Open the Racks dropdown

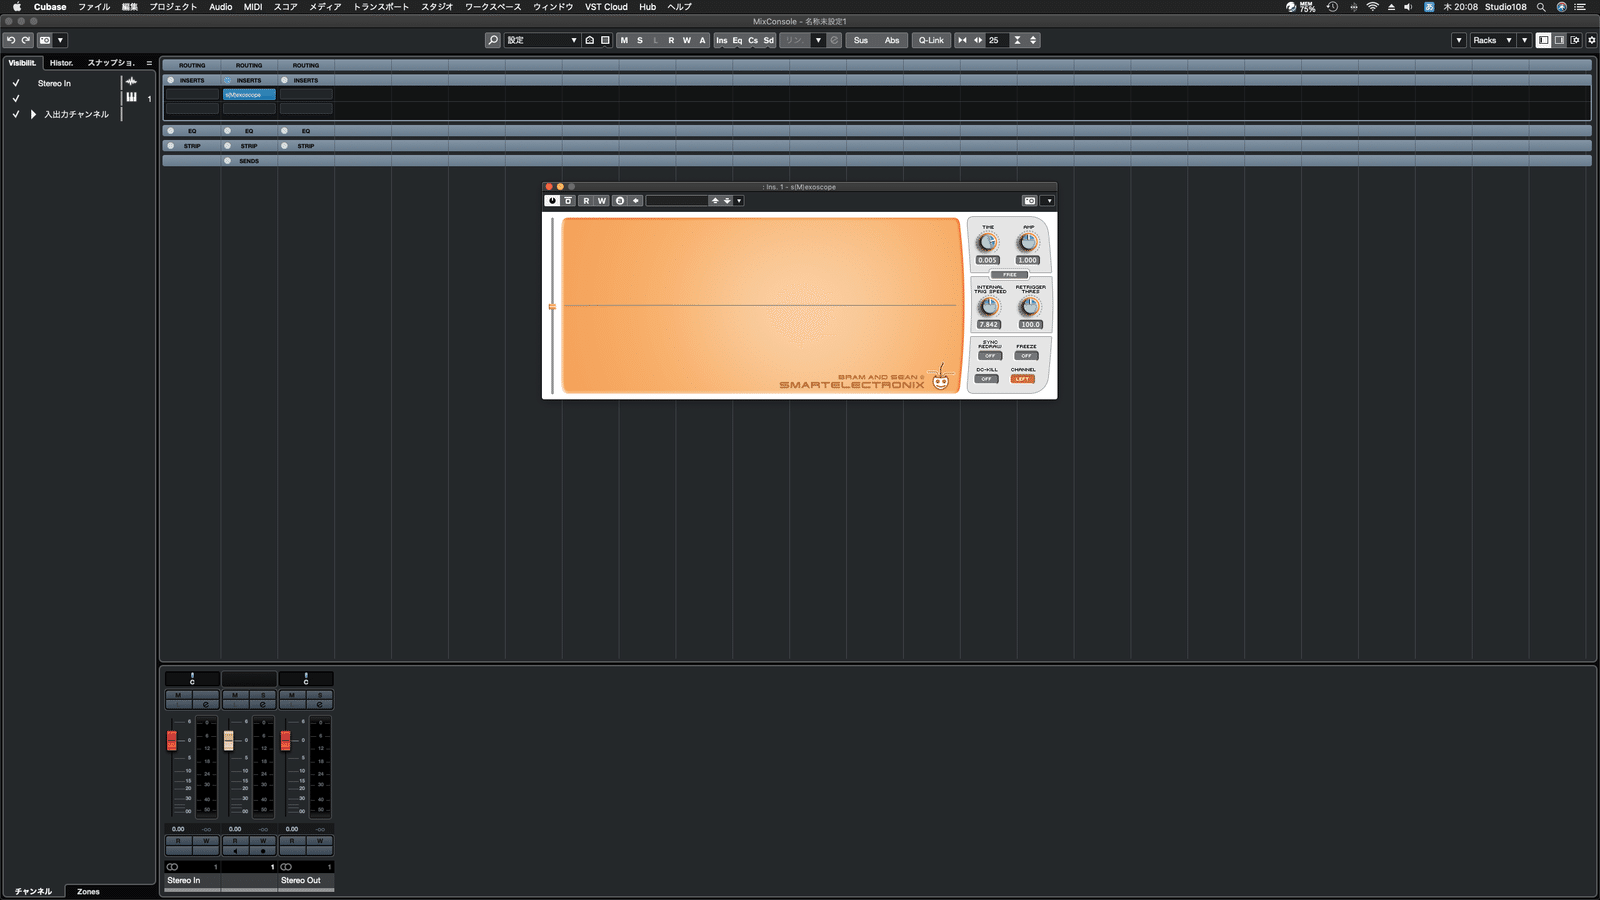point(1491,40)
